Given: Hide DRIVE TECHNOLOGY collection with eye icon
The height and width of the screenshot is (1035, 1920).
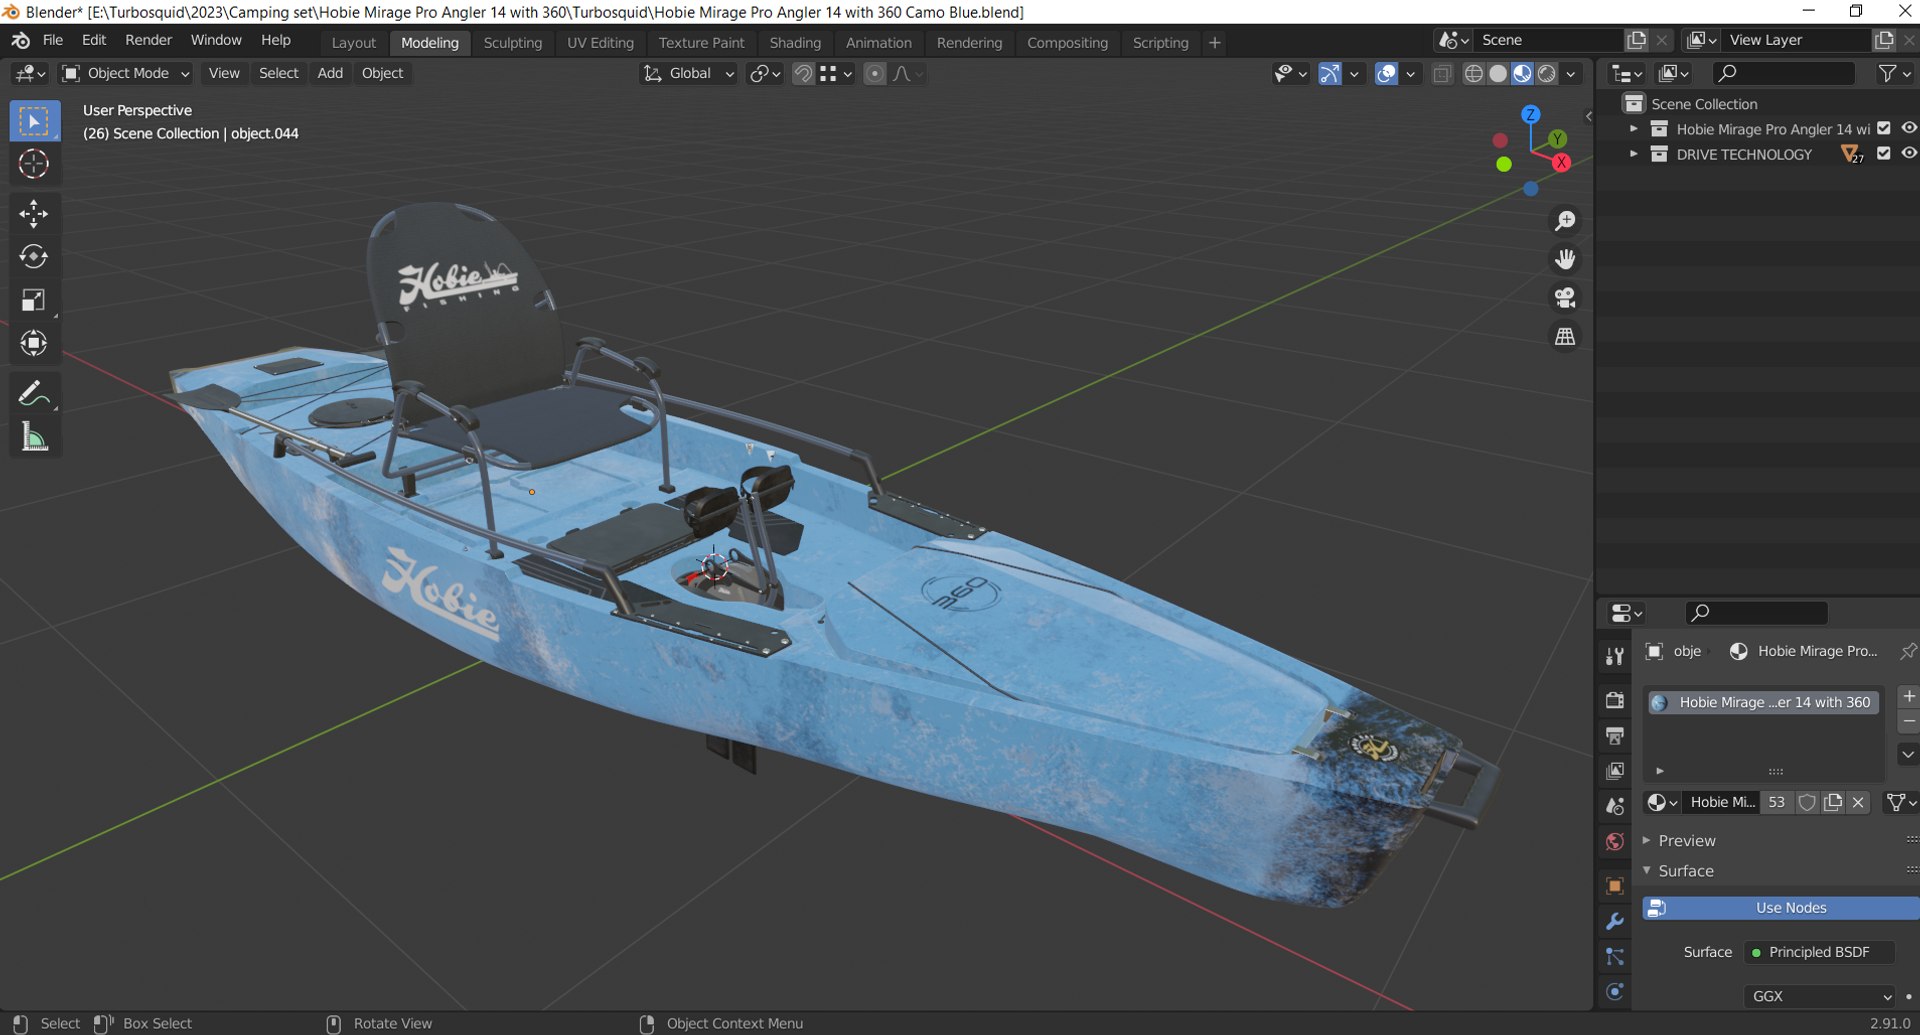Looking at the screenshot, I should [1909, 154].
